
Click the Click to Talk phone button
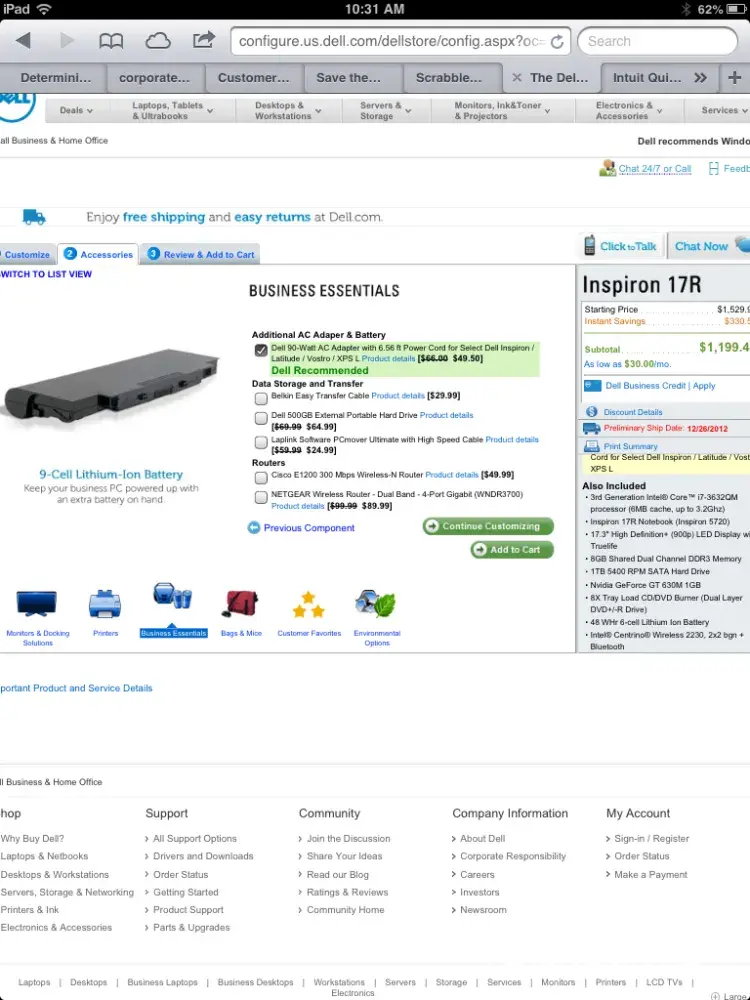point(622,246)
